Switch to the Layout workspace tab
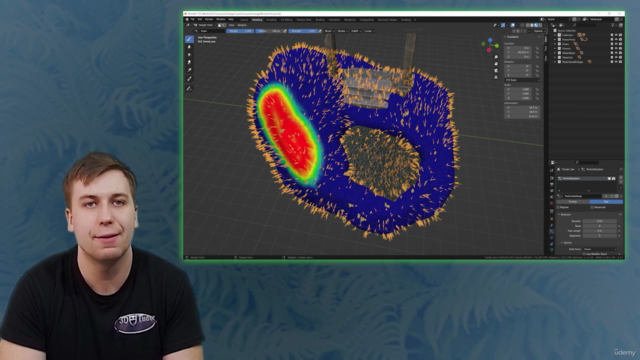Image resolution: width=640 pixels, height=360 pixels. [x=244, y=20]
